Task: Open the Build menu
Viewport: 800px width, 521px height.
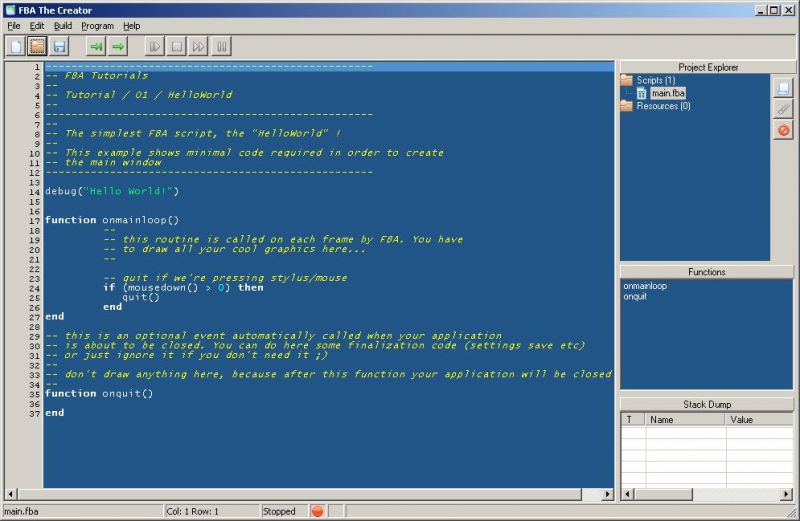Action: pos(63,26)
